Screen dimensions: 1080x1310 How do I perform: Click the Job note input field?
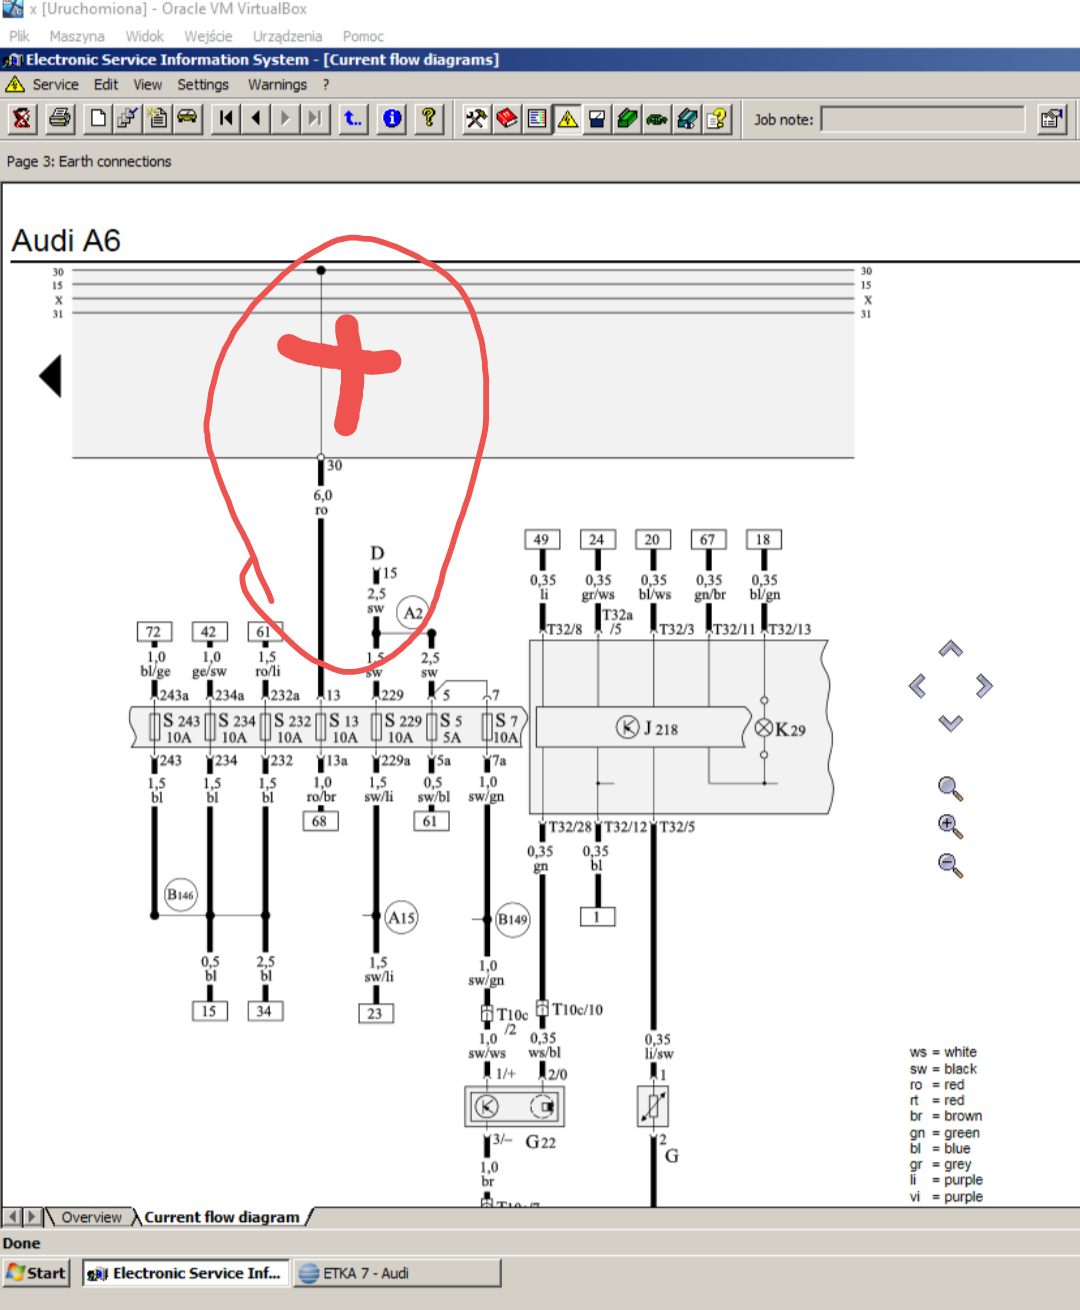tap(923, 120)
